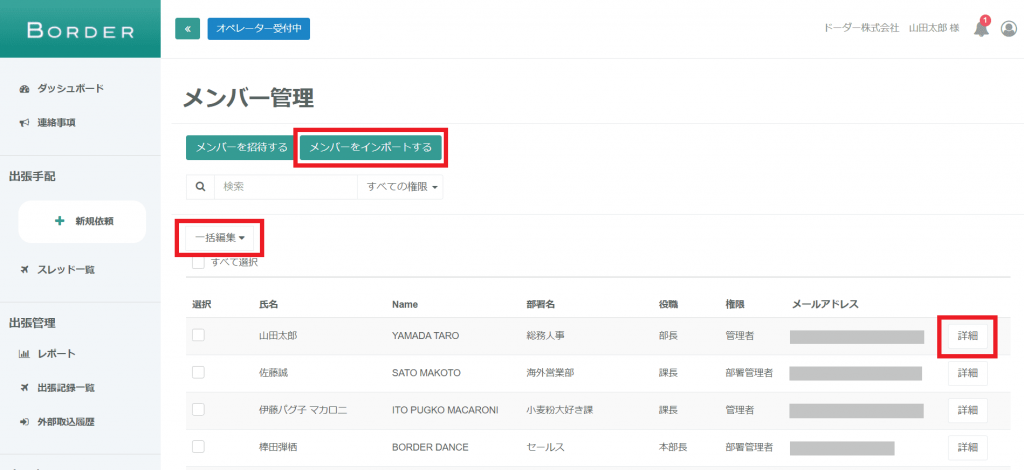
Task: Expand the 一括編集 dropdown
Action: (x=220, y=238)
